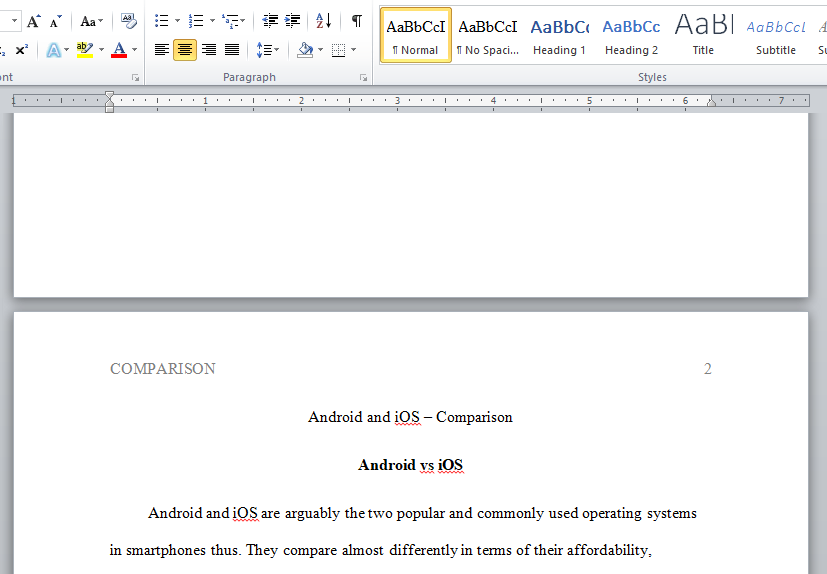Align text to the right
The width and height of the screenshot is (827, 574).
point(209,50)
